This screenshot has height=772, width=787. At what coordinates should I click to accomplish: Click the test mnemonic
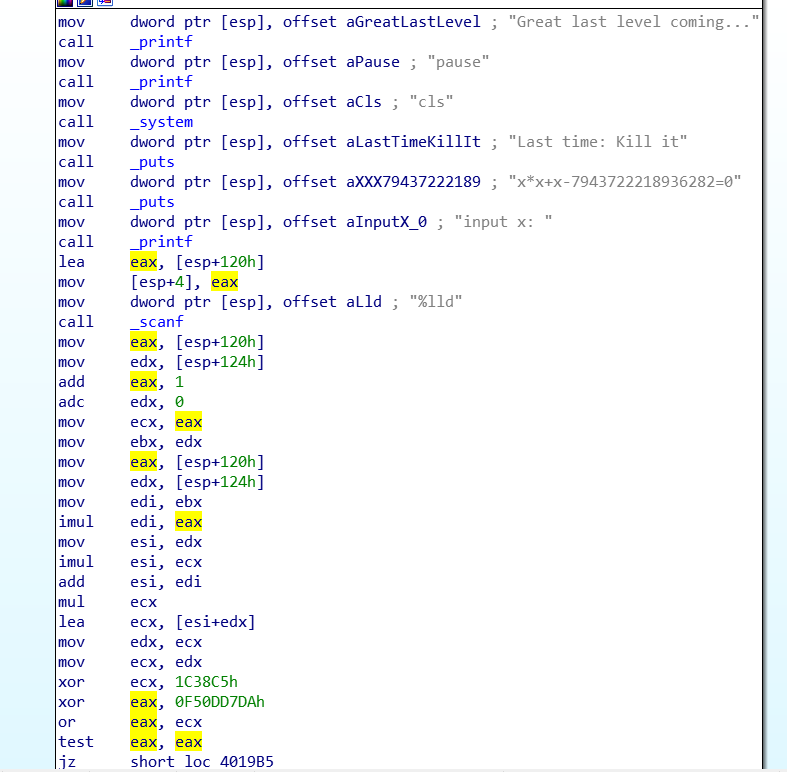tap(76, 742)
